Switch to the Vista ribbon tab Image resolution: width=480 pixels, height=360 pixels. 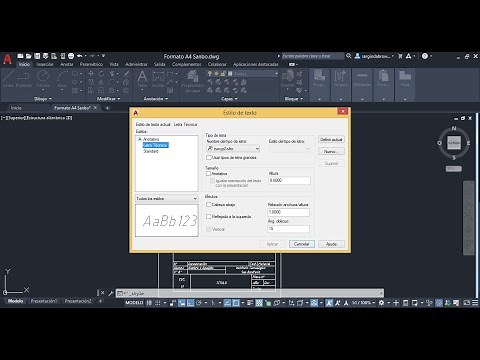[114, 64]
